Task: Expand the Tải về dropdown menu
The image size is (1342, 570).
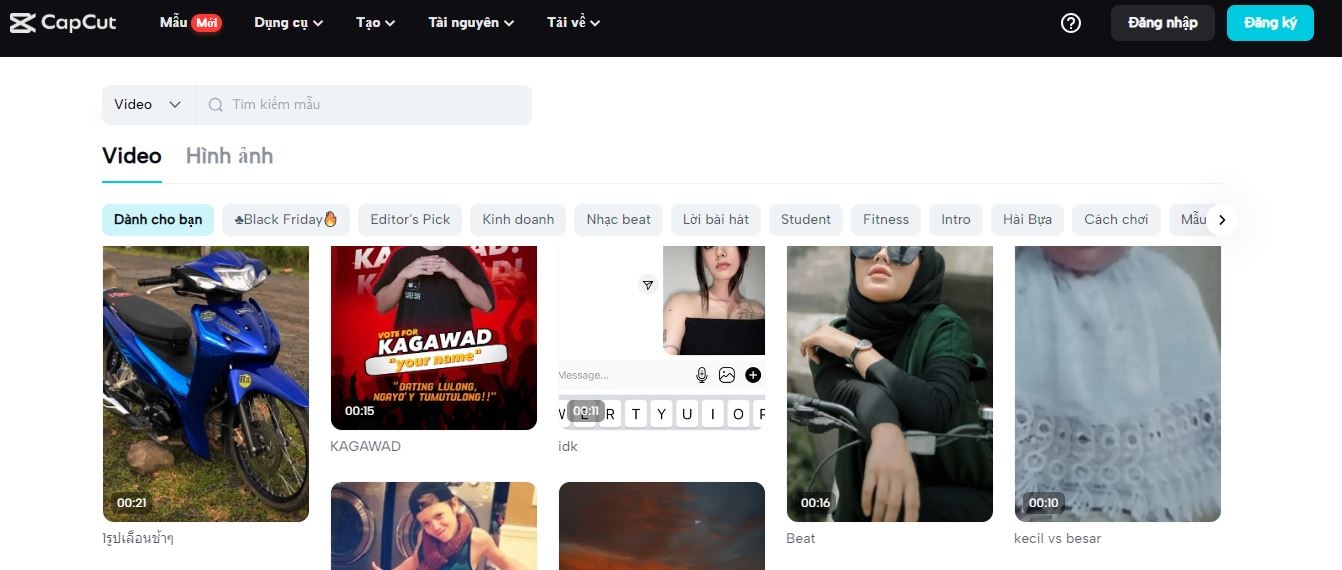Action: pos(573,22)
